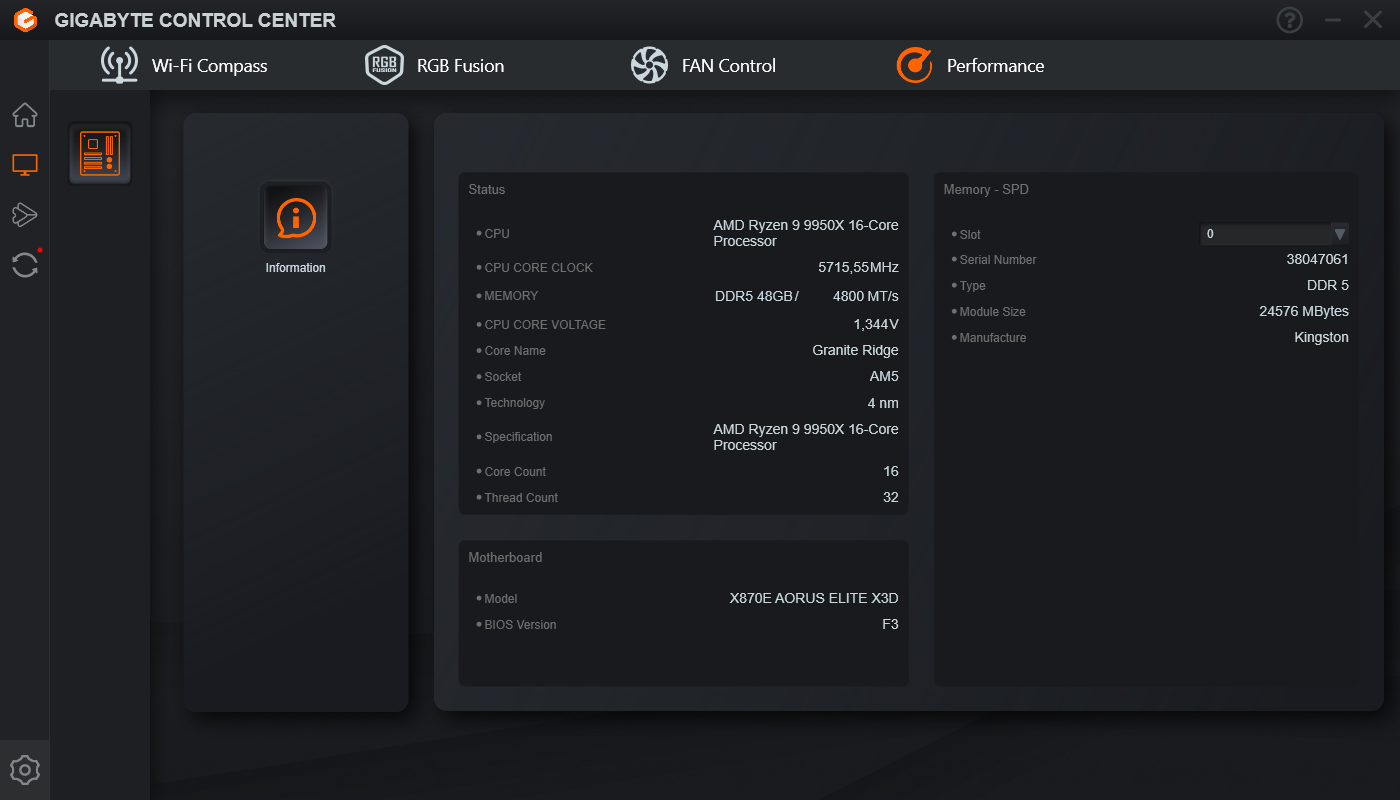Click the Module Size label
1400x800 pixels.
[993, 312]
